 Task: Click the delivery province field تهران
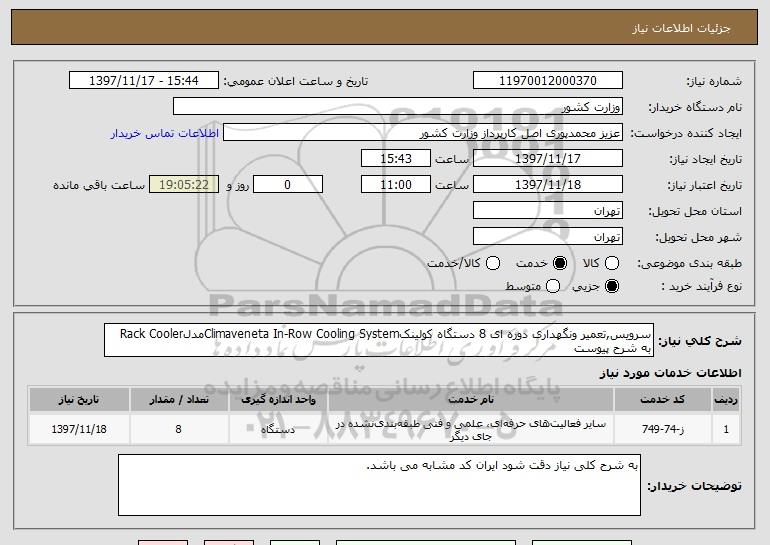click(548, 211)
